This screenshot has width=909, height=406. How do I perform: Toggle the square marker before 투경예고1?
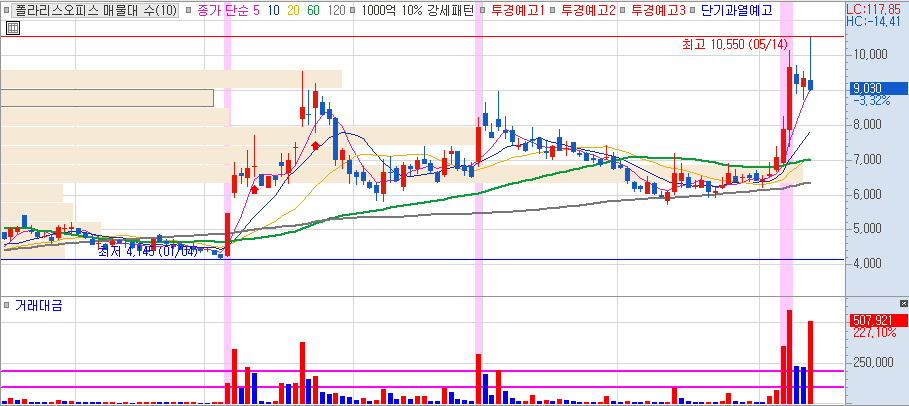coord(482,10)
